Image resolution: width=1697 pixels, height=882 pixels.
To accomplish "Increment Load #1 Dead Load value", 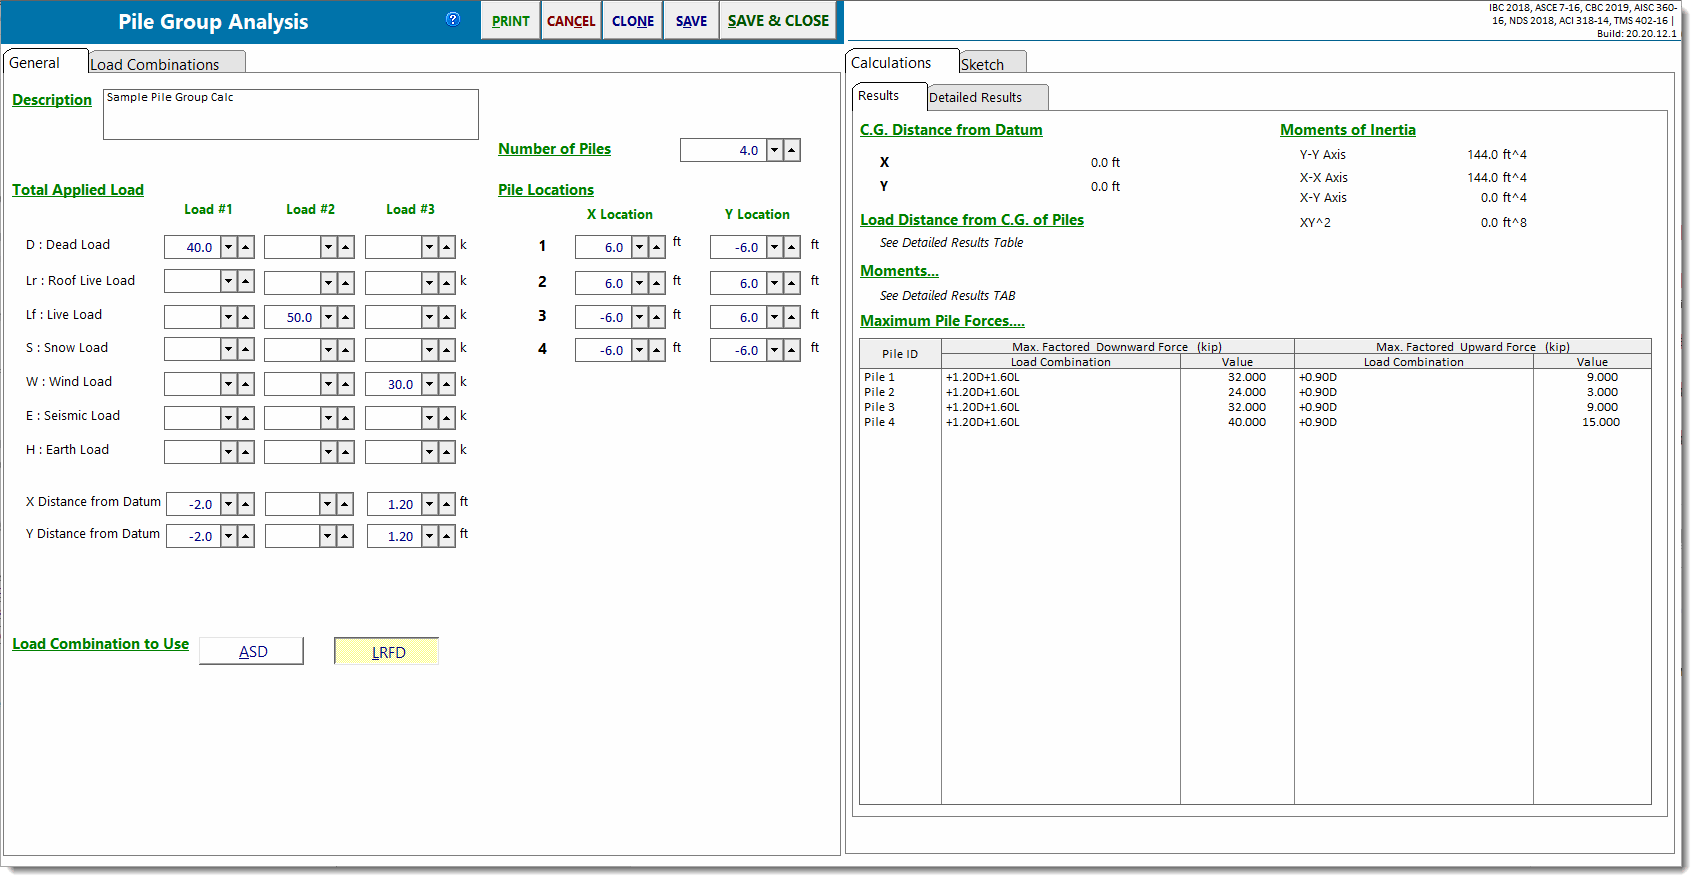I will coord(246,247).
